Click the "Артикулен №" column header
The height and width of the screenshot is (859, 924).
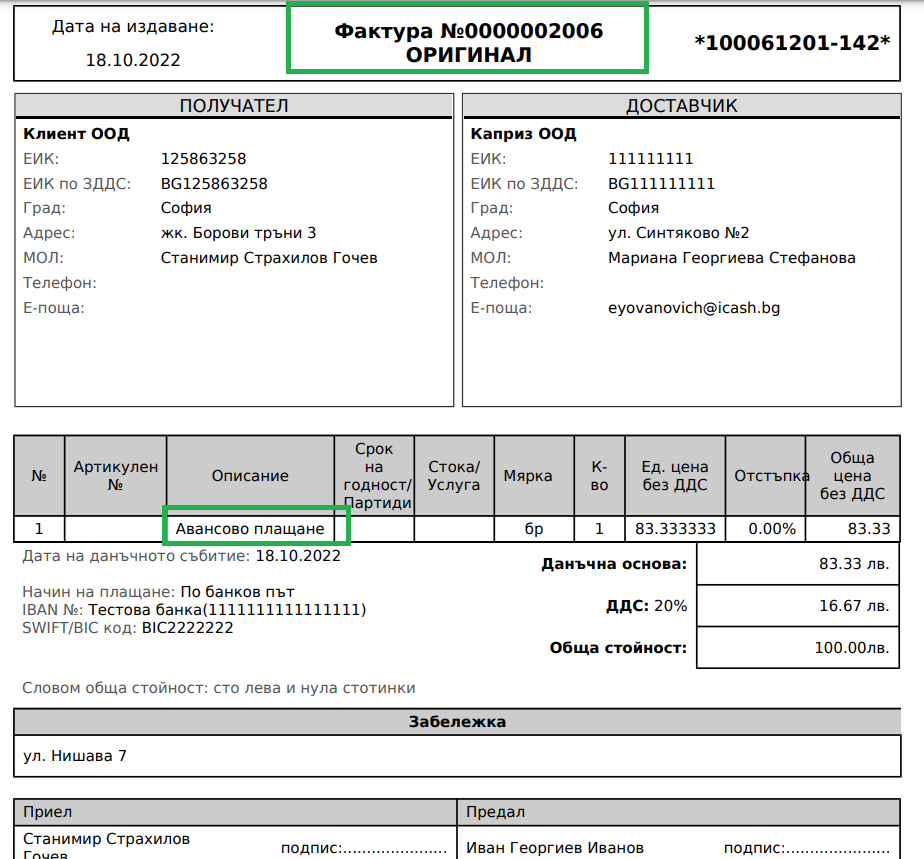point(116,476)
